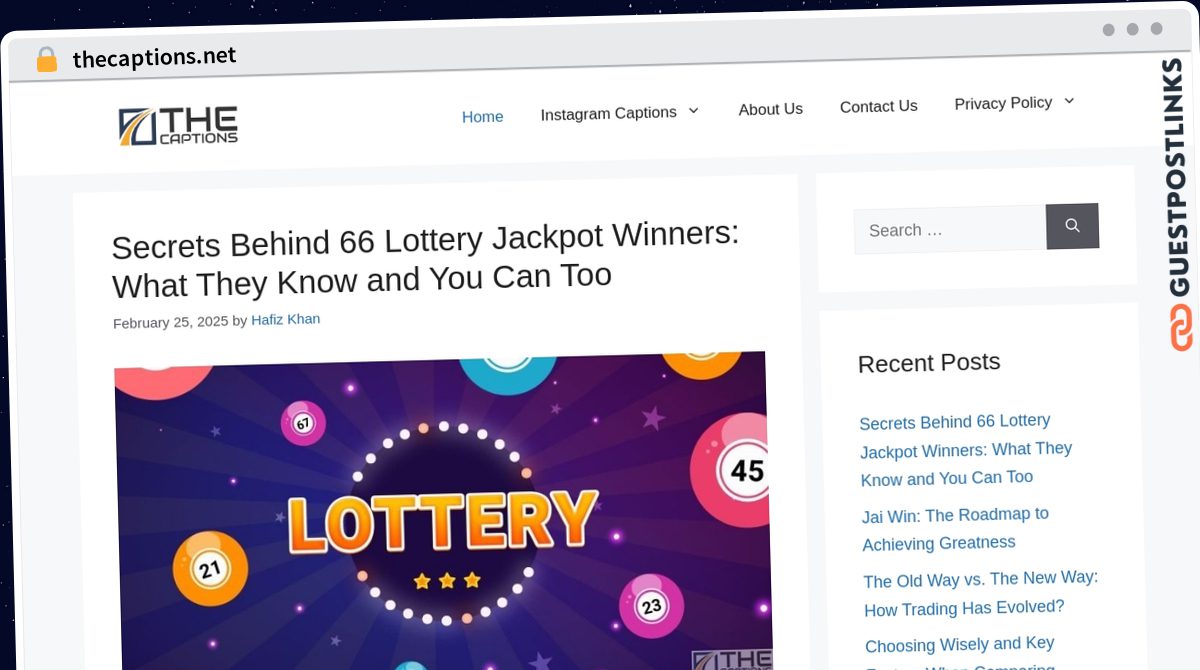
Task: Open the About Us menu item
Action: click(770, 109)
